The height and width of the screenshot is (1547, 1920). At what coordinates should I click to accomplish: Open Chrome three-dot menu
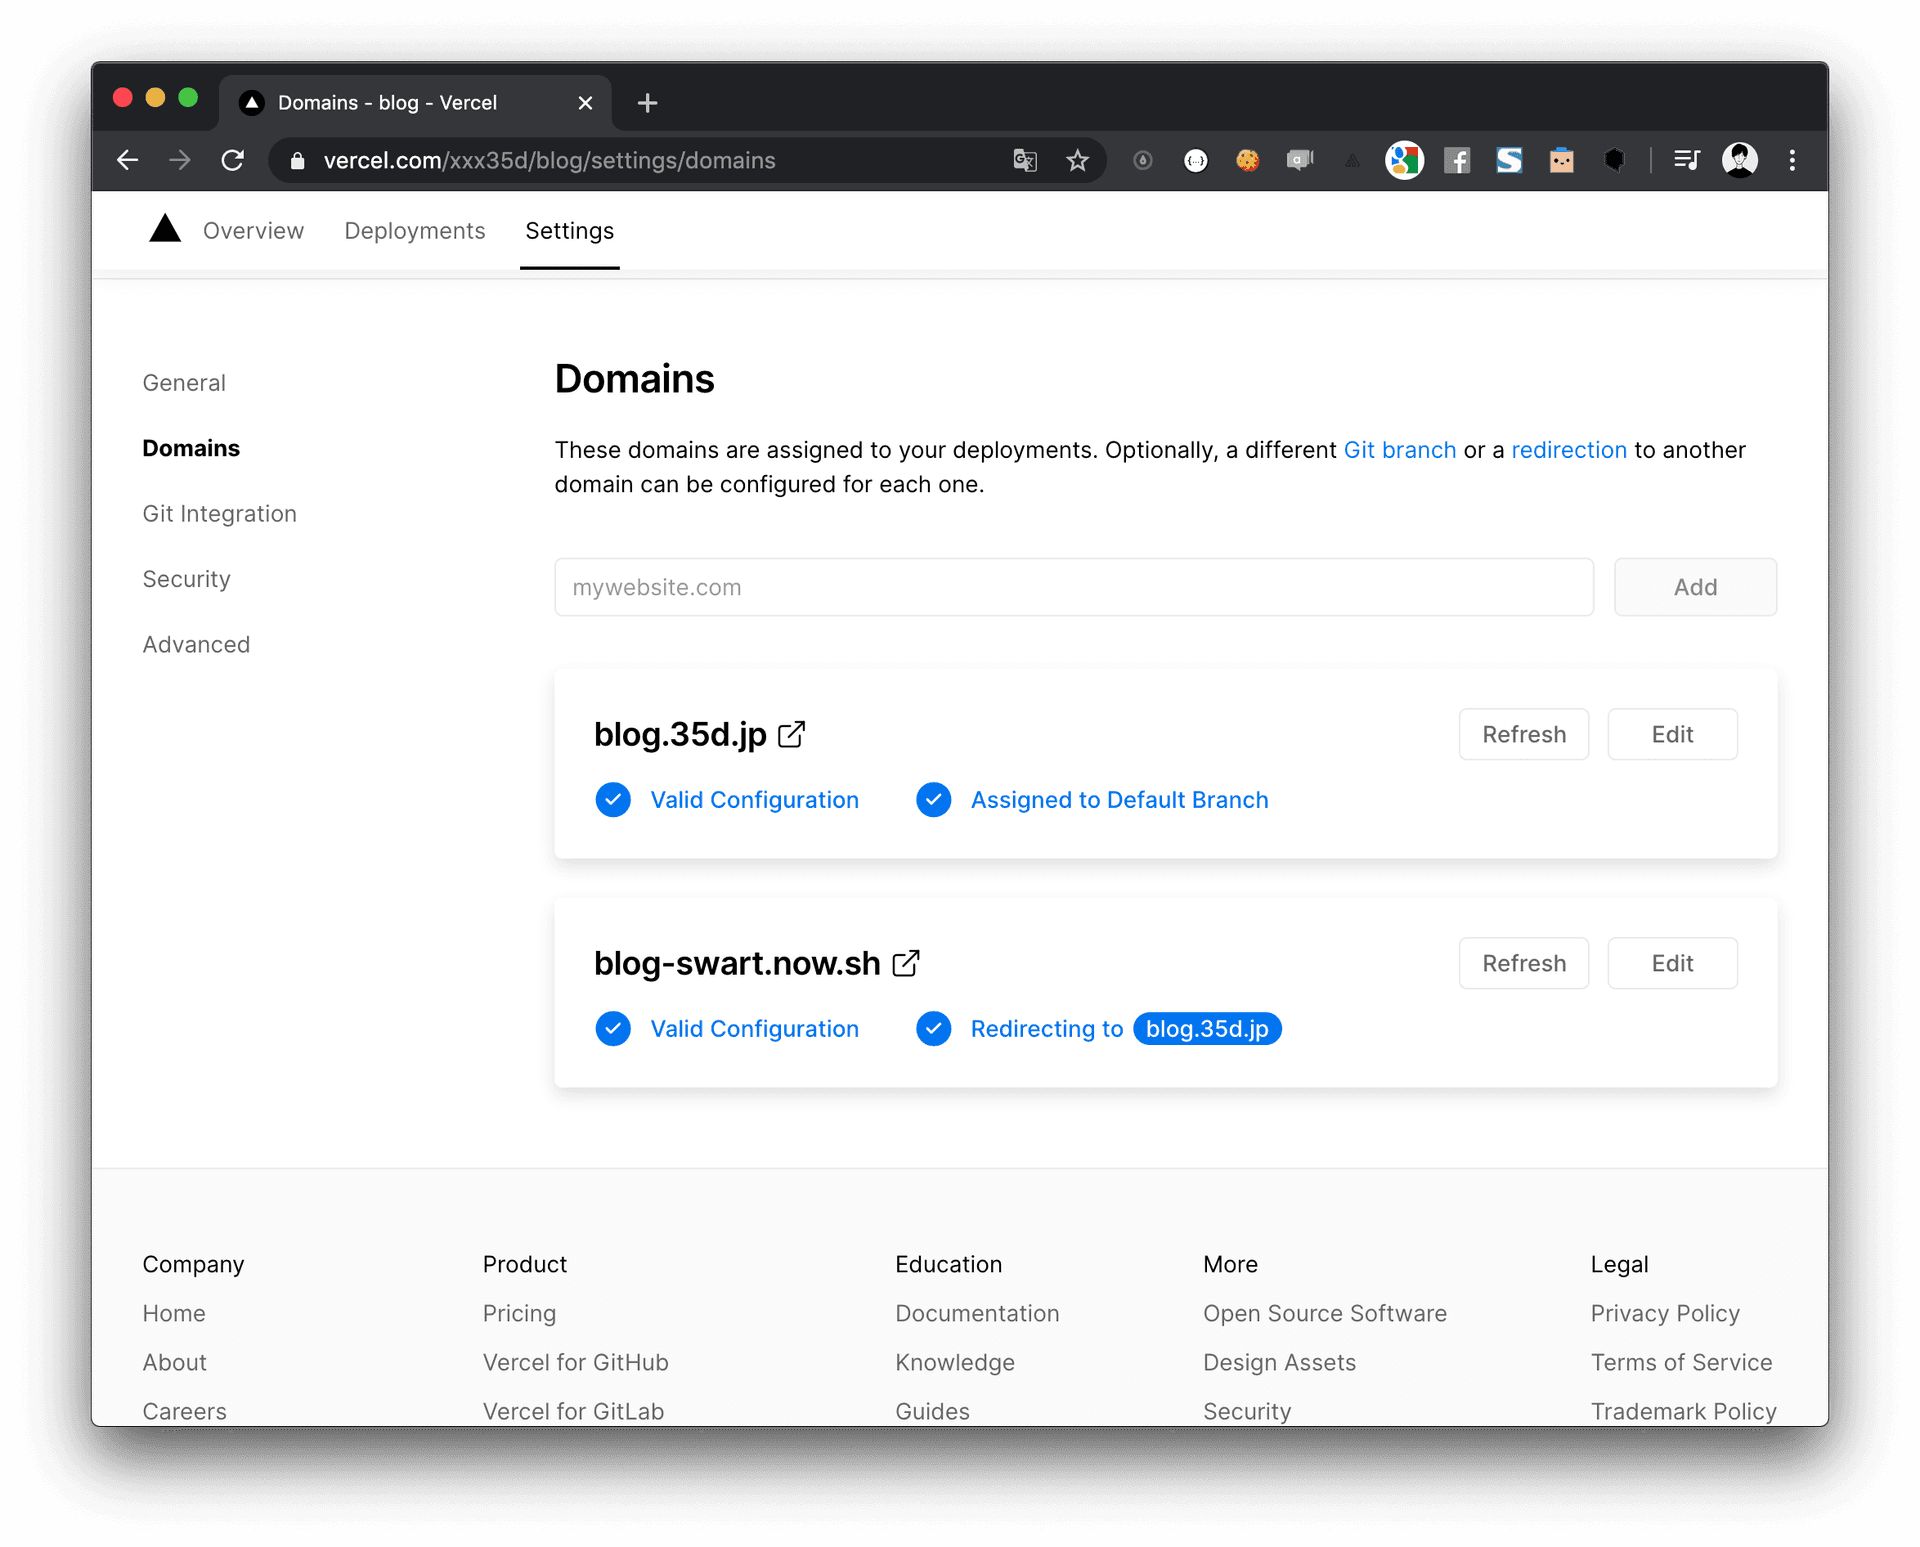[x=1792, y=160]
